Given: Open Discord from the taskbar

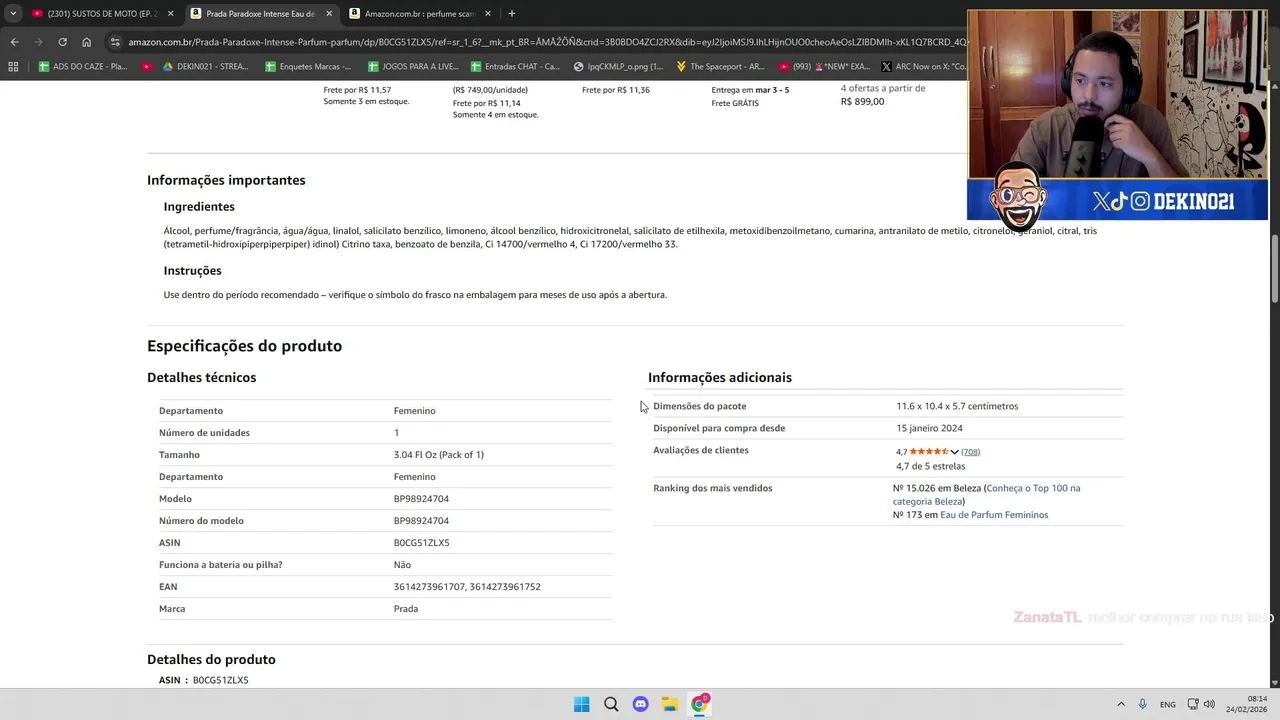Looking at the screenshot, I should (x=640, y=704).
